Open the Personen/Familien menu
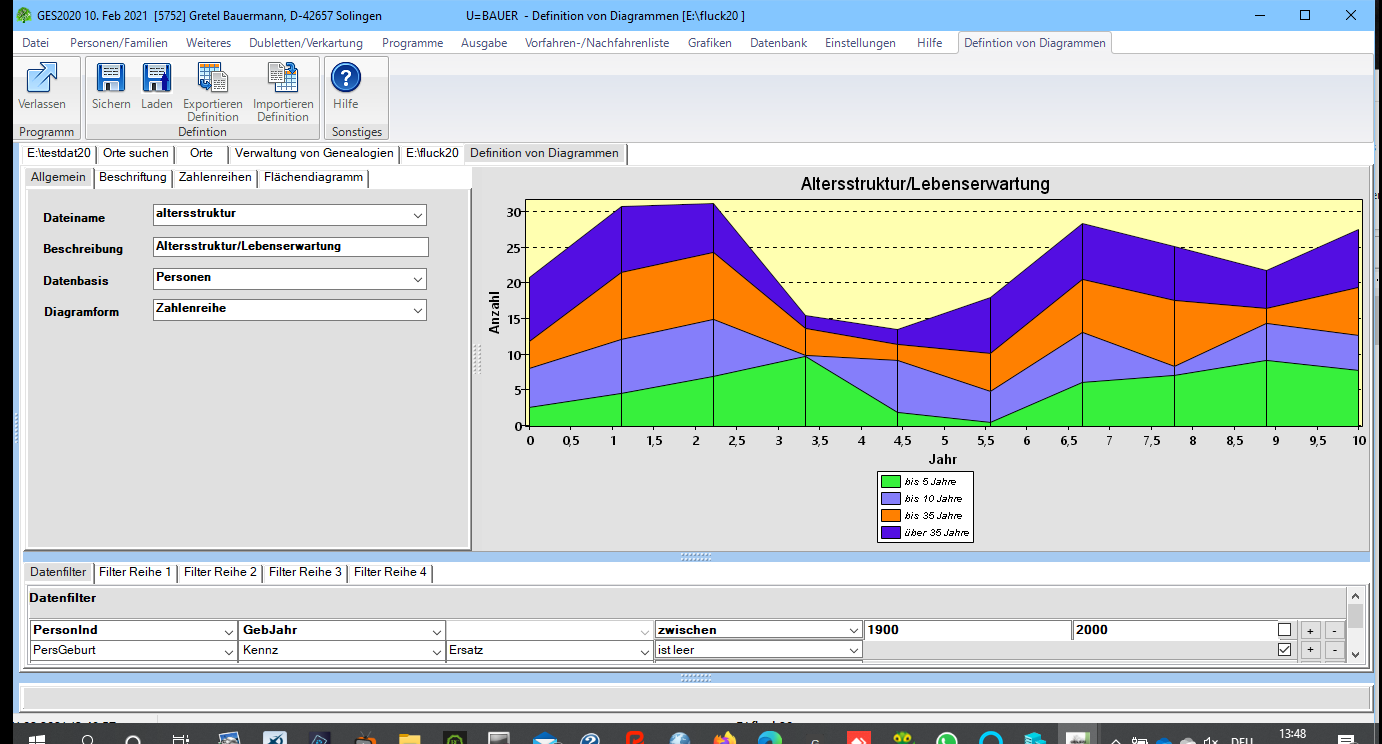Viewport: 1382px width, 744px height. pos(119,43)
